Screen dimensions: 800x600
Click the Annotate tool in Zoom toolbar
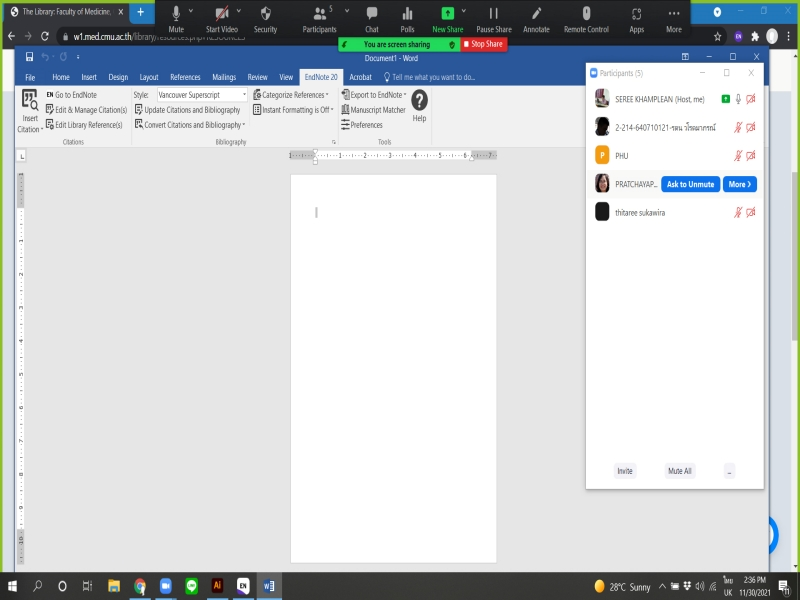(x=536, y=15)
